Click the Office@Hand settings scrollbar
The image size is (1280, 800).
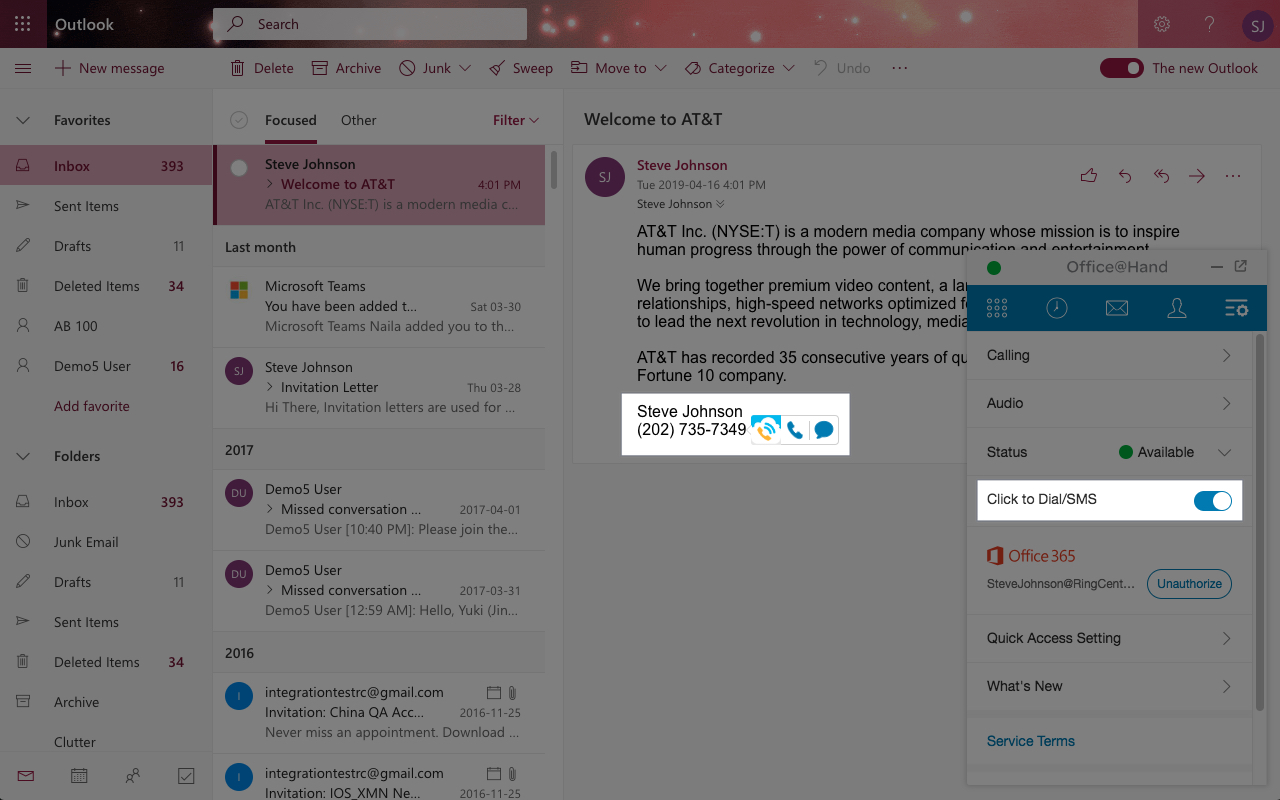[x=1259, y=522]
